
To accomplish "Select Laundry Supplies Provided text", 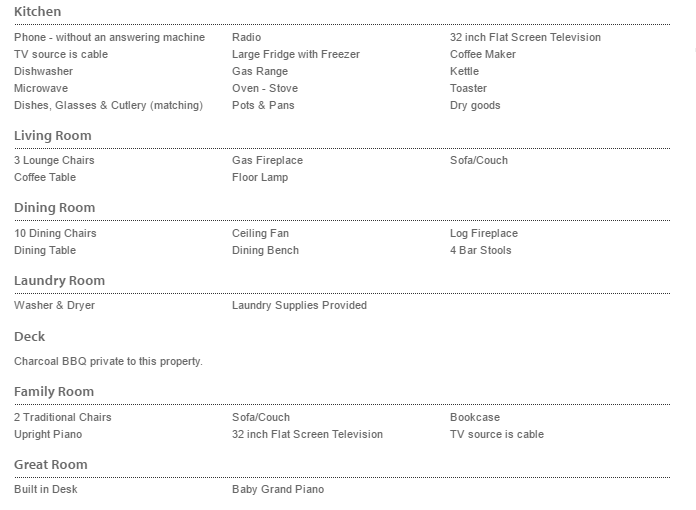I will 299,305.
